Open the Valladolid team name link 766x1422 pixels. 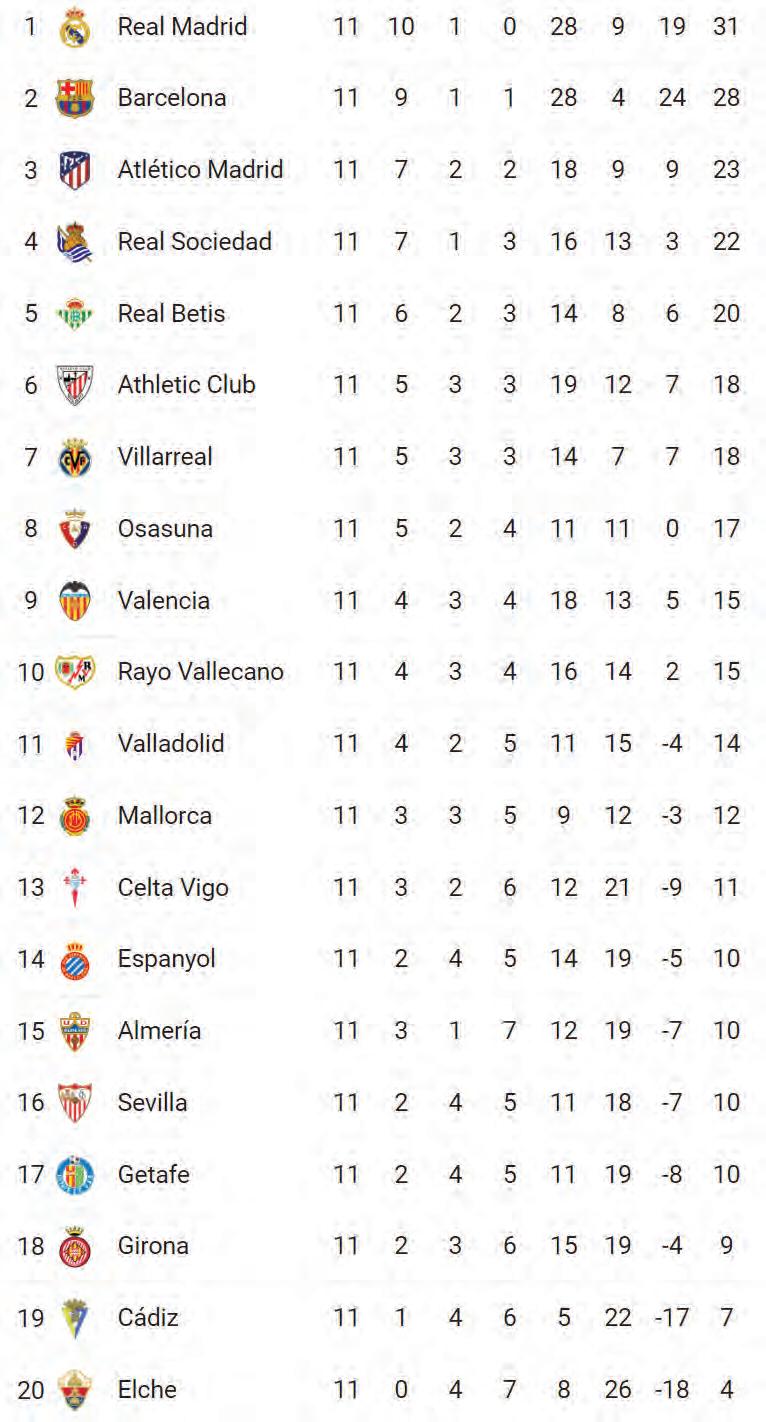click(171, 744)
